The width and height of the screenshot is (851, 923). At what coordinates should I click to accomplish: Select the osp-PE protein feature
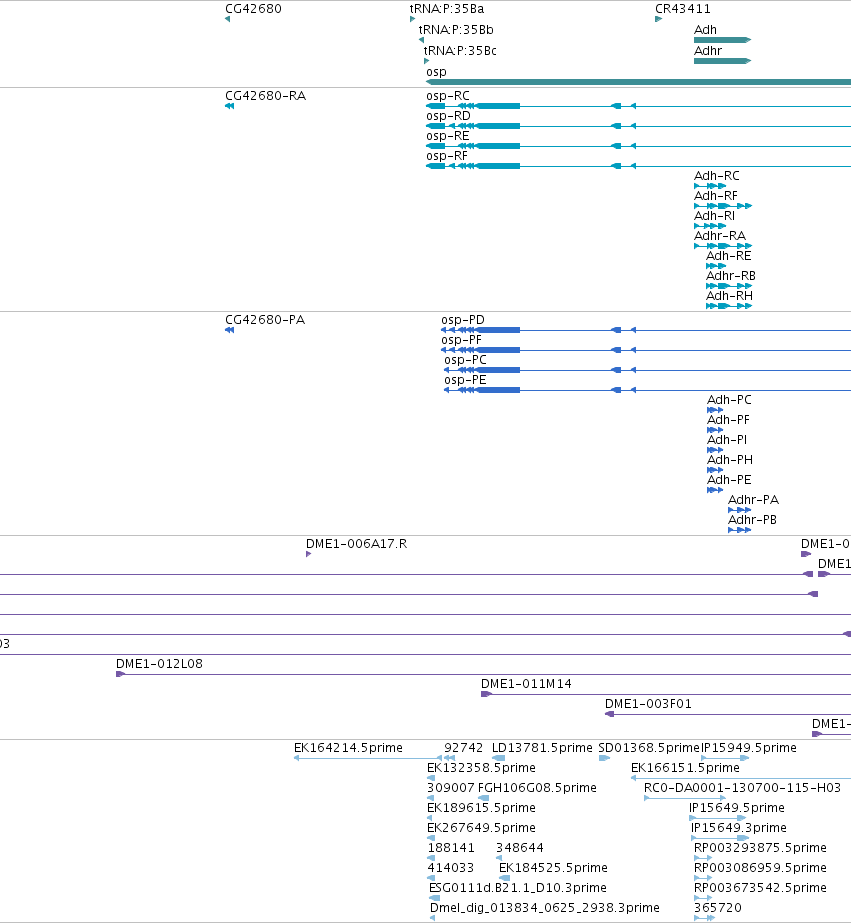click(647, 390)
